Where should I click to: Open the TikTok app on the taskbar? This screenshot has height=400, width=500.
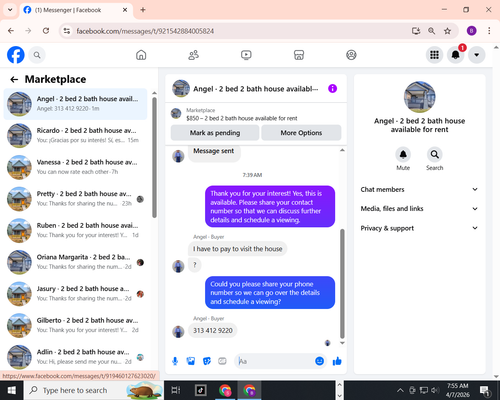pos(200,390)
